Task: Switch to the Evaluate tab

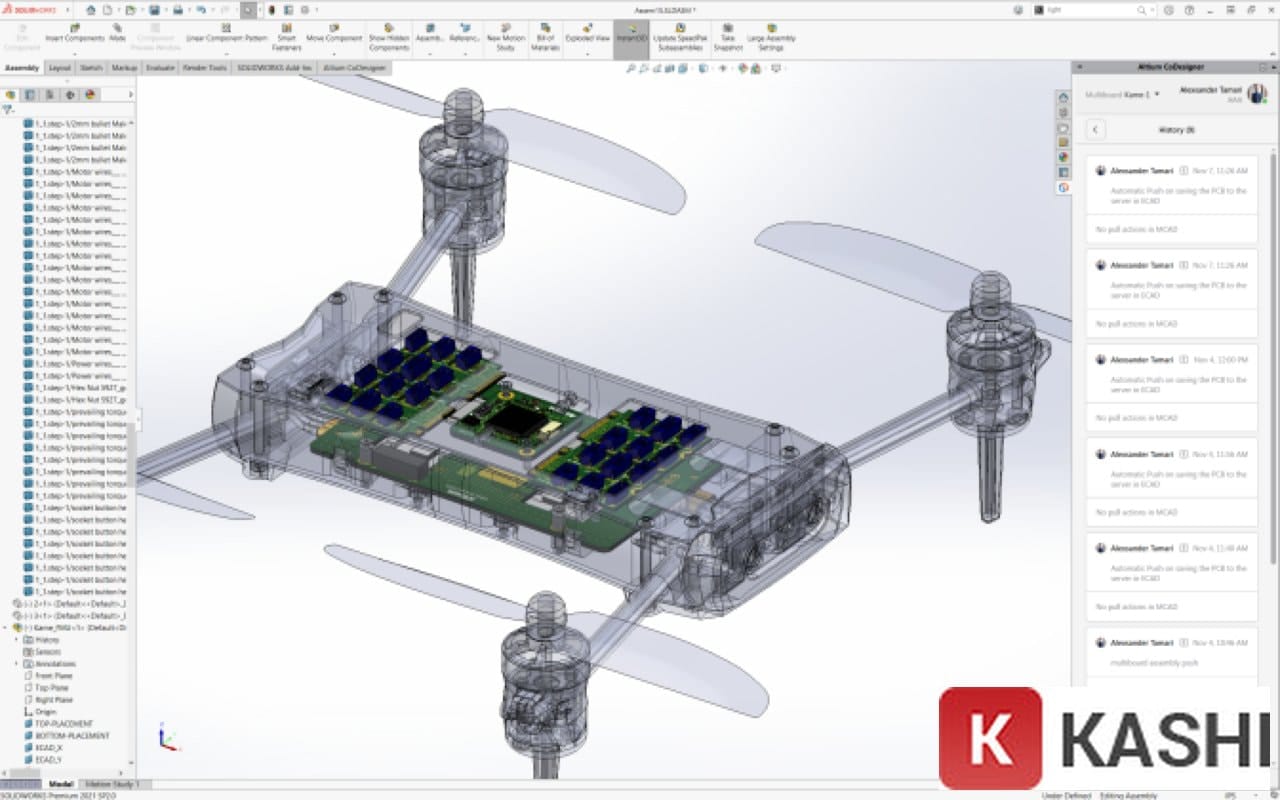Action: tap(159, 68)
